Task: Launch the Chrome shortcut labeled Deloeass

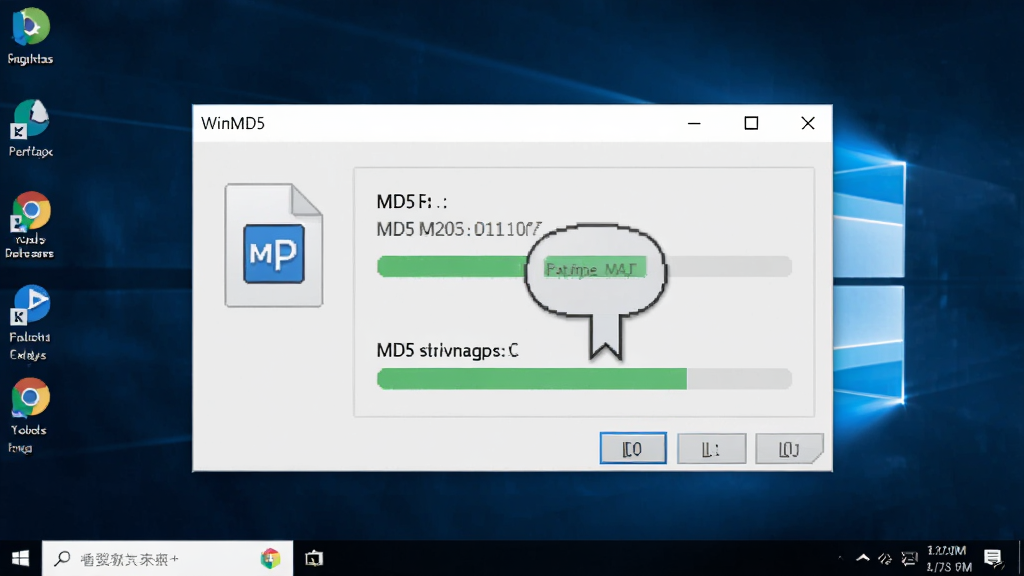Action: (x=30, y=225)
